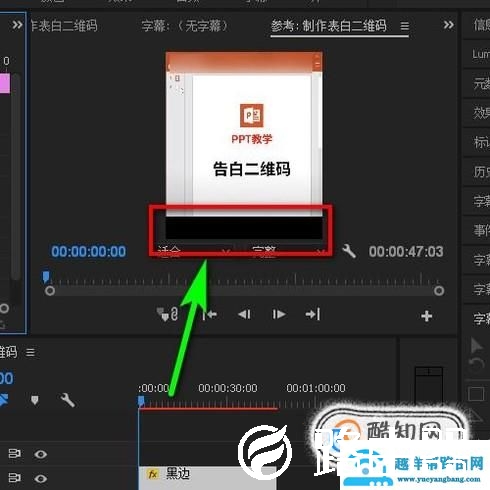Click the 00:00:47:03 duration readout

tap(406, 251)
